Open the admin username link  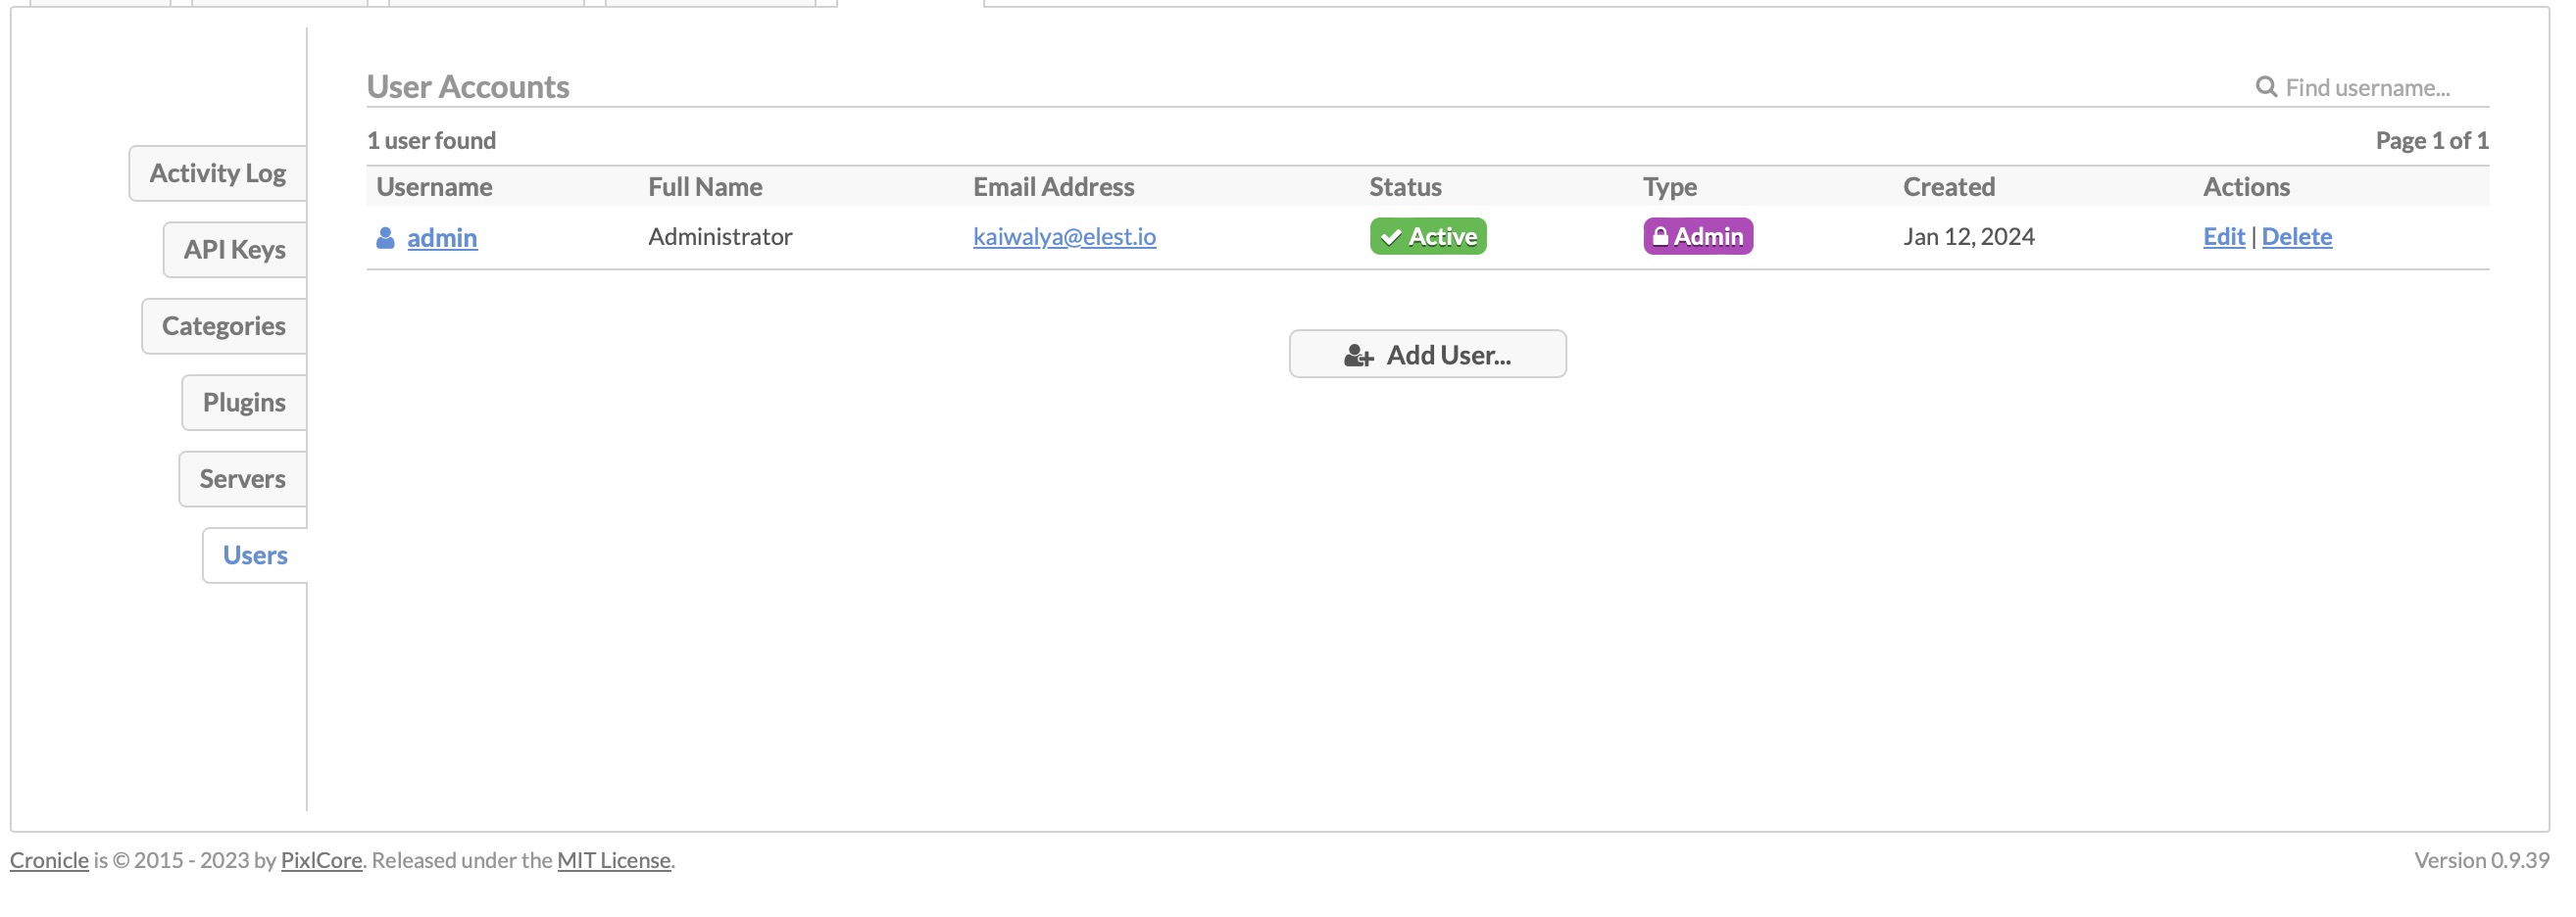tap(442, 237)
